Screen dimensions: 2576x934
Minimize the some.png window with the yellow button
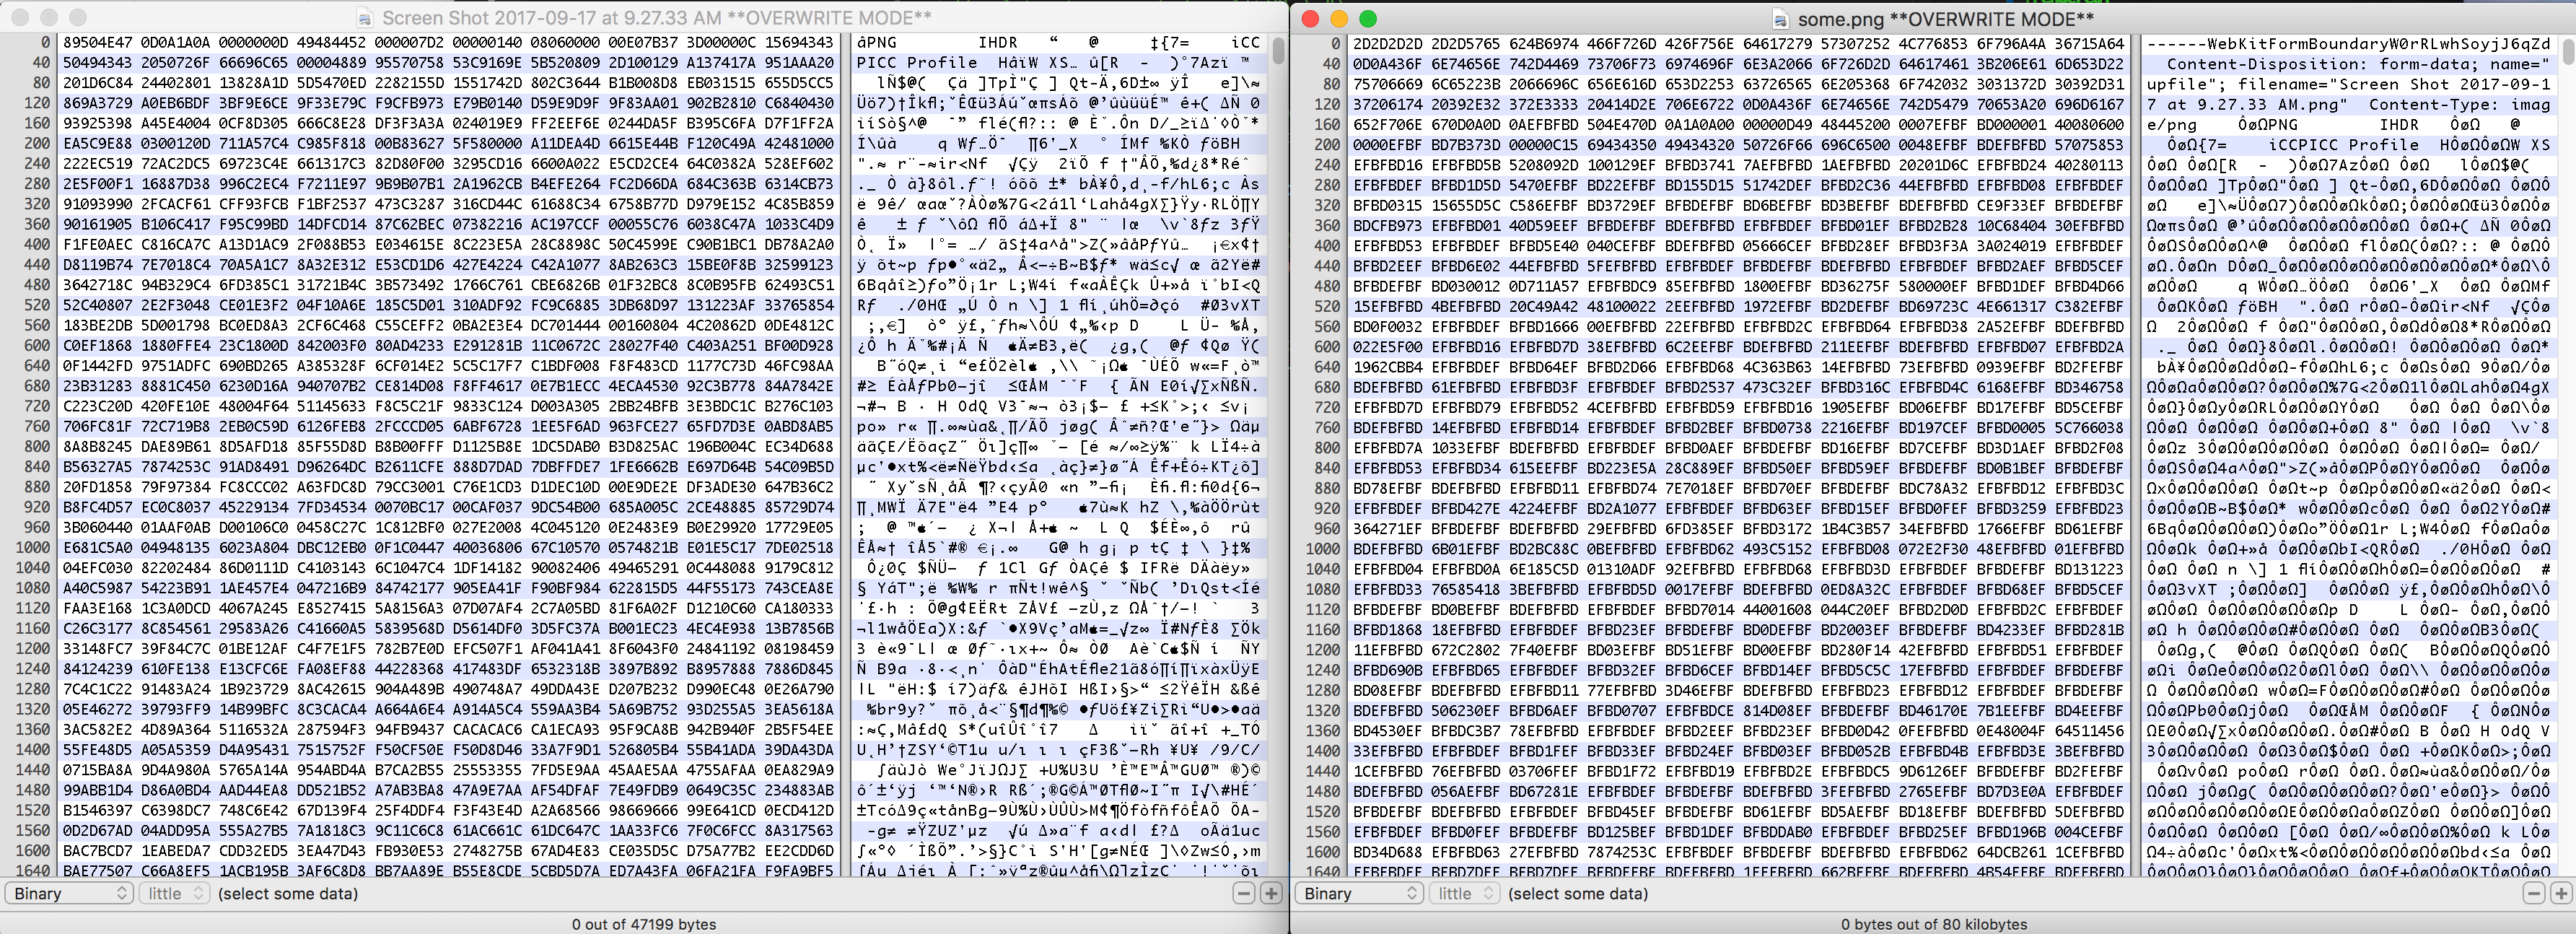tap(1339, 19)
